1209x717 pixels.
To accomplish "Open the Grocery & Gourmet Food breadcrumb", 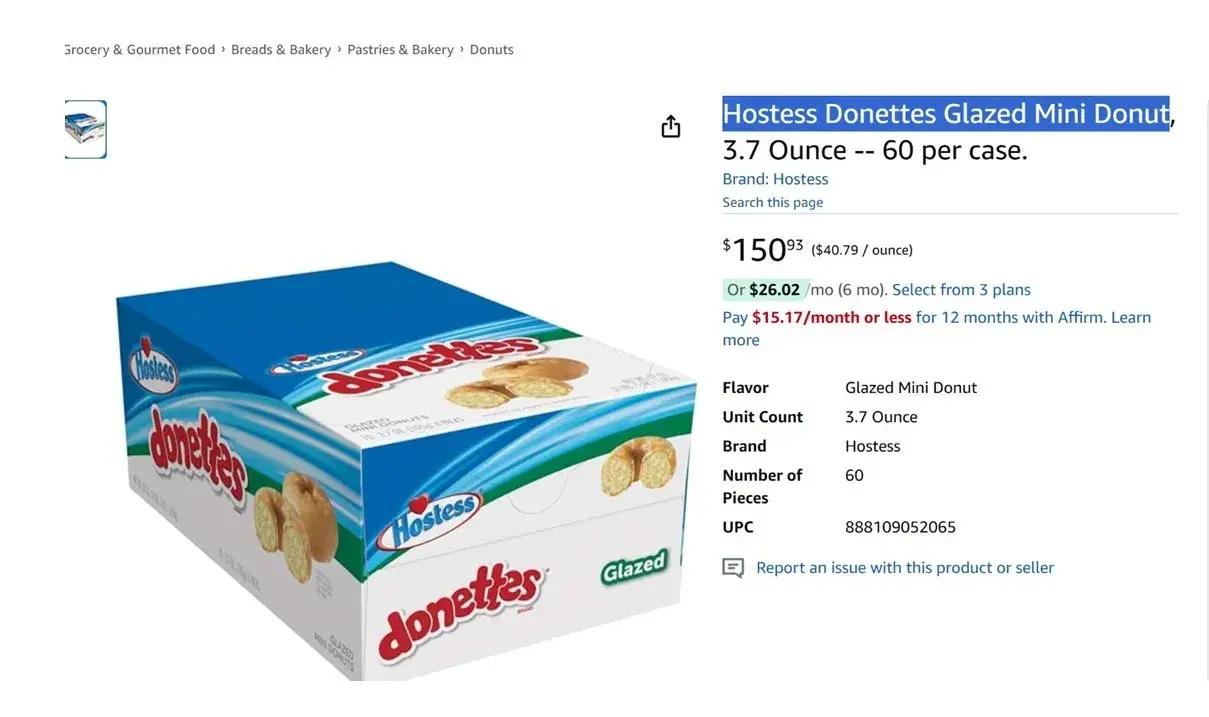I will tap(139, 50).
